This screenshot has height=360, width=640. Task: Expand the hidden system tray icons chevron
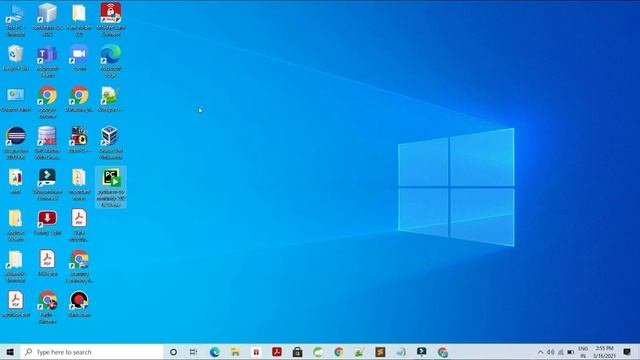tap(540, 352)
